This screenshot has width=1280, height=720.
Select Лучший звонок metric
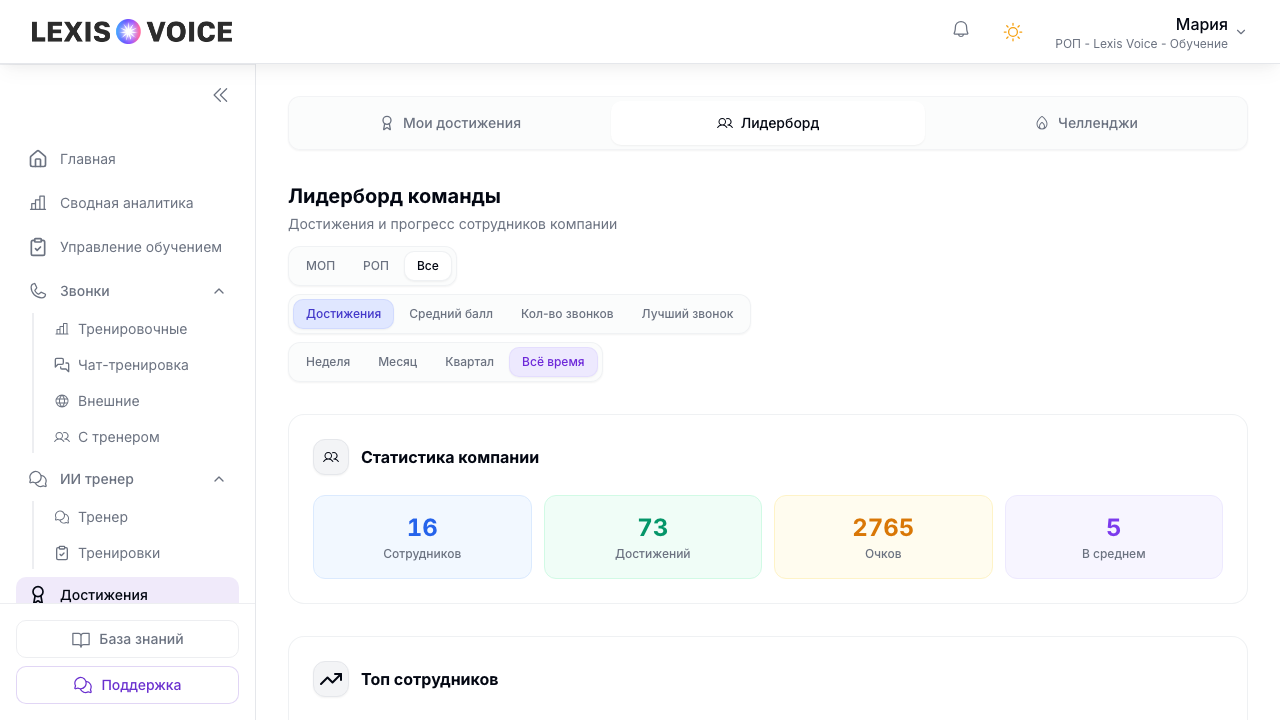[688, 314]
